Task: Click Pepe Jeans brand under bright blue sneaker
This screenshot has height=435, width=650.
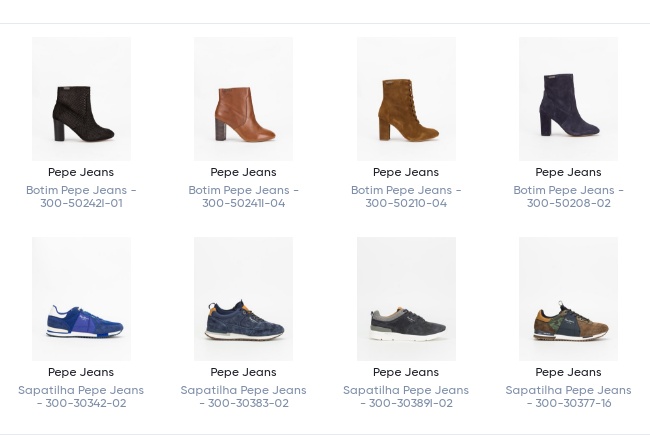Action: [81, 372]
